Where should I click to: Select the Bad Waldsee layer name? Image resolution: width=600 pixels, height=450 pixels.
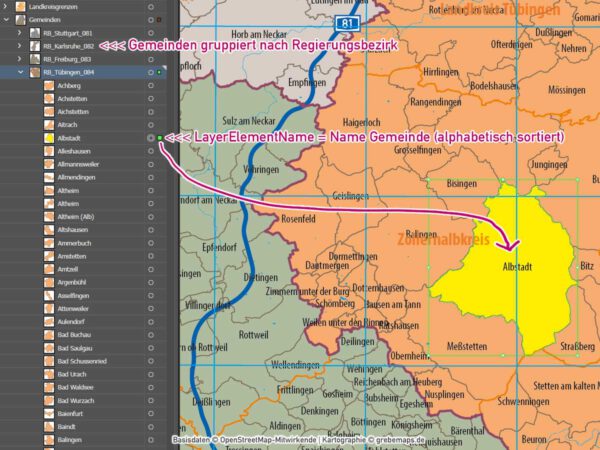coord(75,387)
